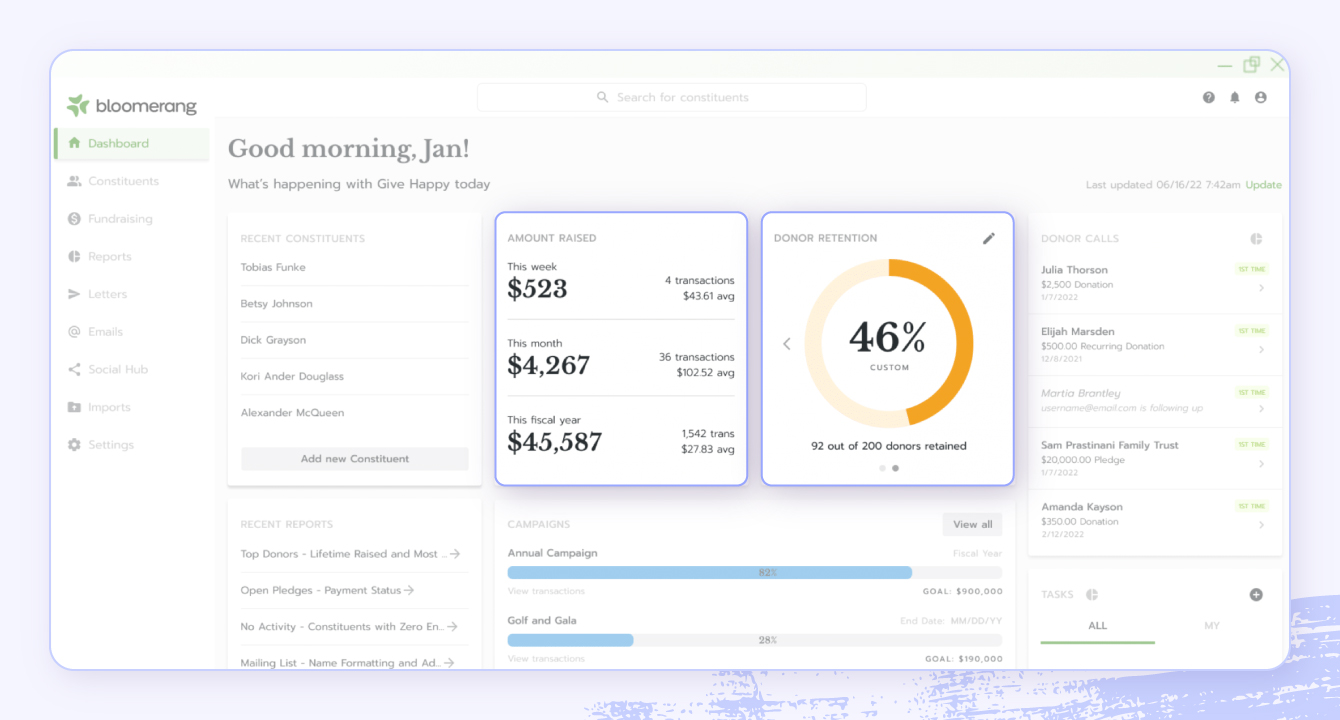1340x720 pixels.
Task: Expand Julia Thorson donor call chevron
Action: click(x=1261, y=288)
